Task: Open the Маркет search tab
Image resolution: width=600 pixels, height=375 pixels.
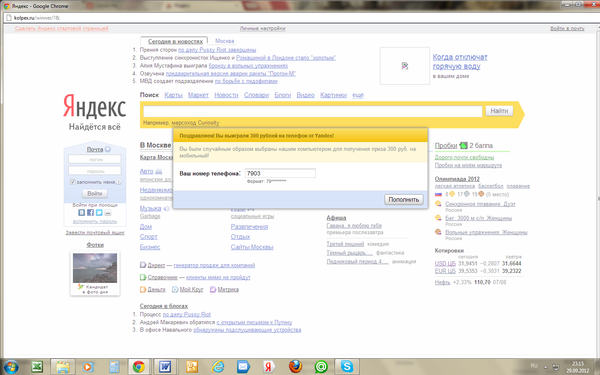Action: pyautogui.click(x=198, y=95)
